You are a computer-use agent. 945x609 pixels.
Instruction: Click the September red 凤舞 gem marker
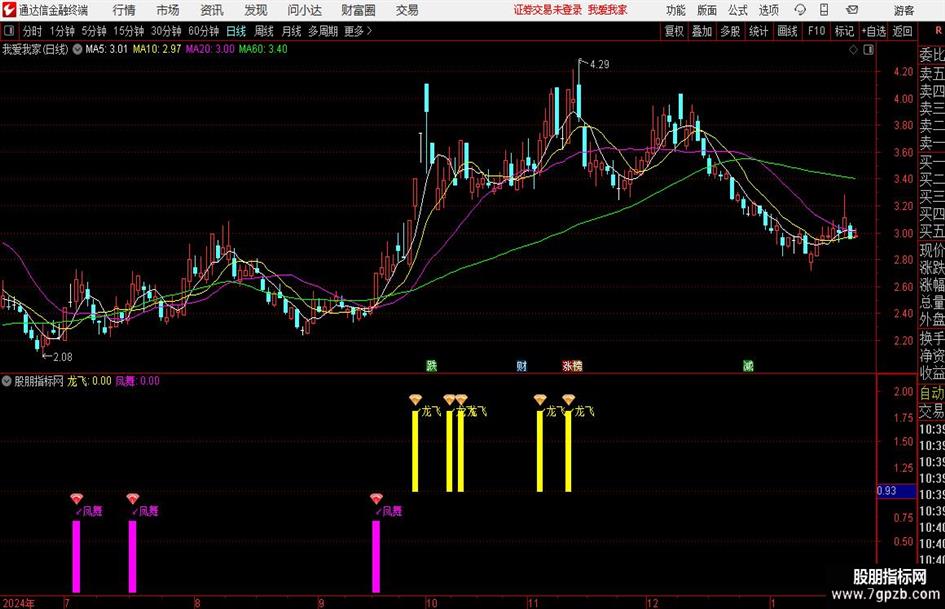pos(376,499)
